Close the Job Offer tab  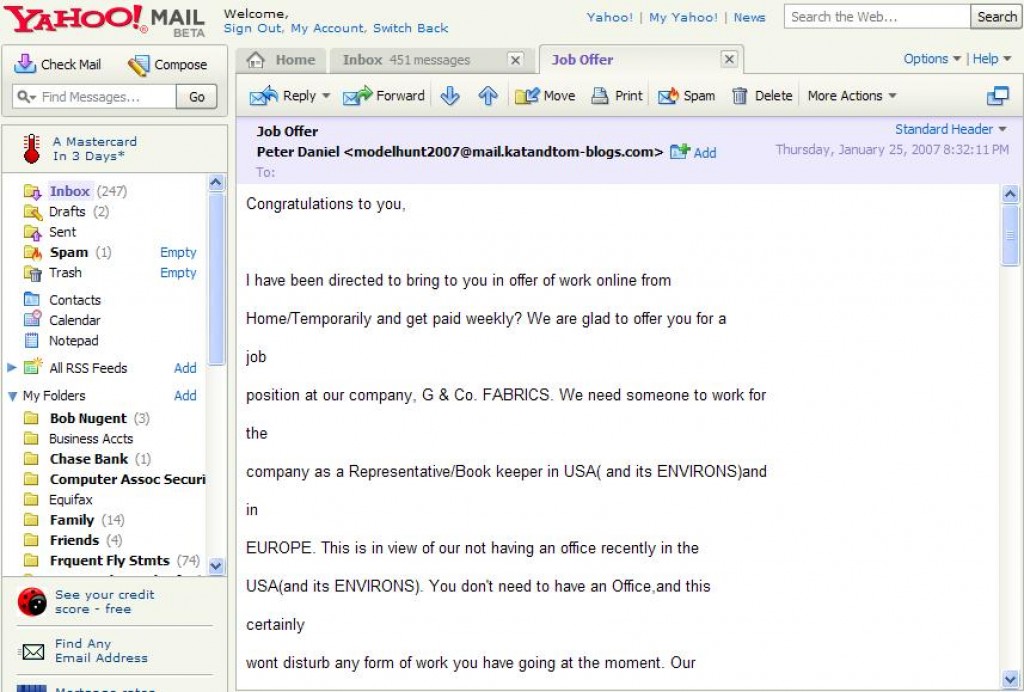pyautogui.click(x=729, y=59)
